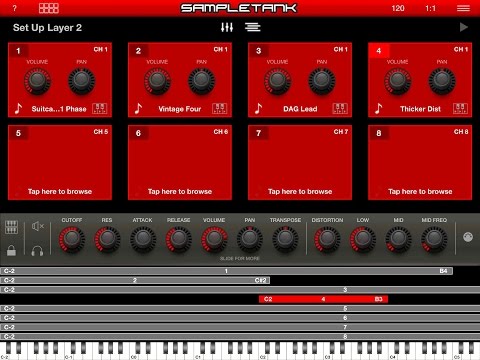The width and height of the screenshot is (480, 360).
Task: Open the Suitca...1 Phase instrument name
Action: [59, 109]
